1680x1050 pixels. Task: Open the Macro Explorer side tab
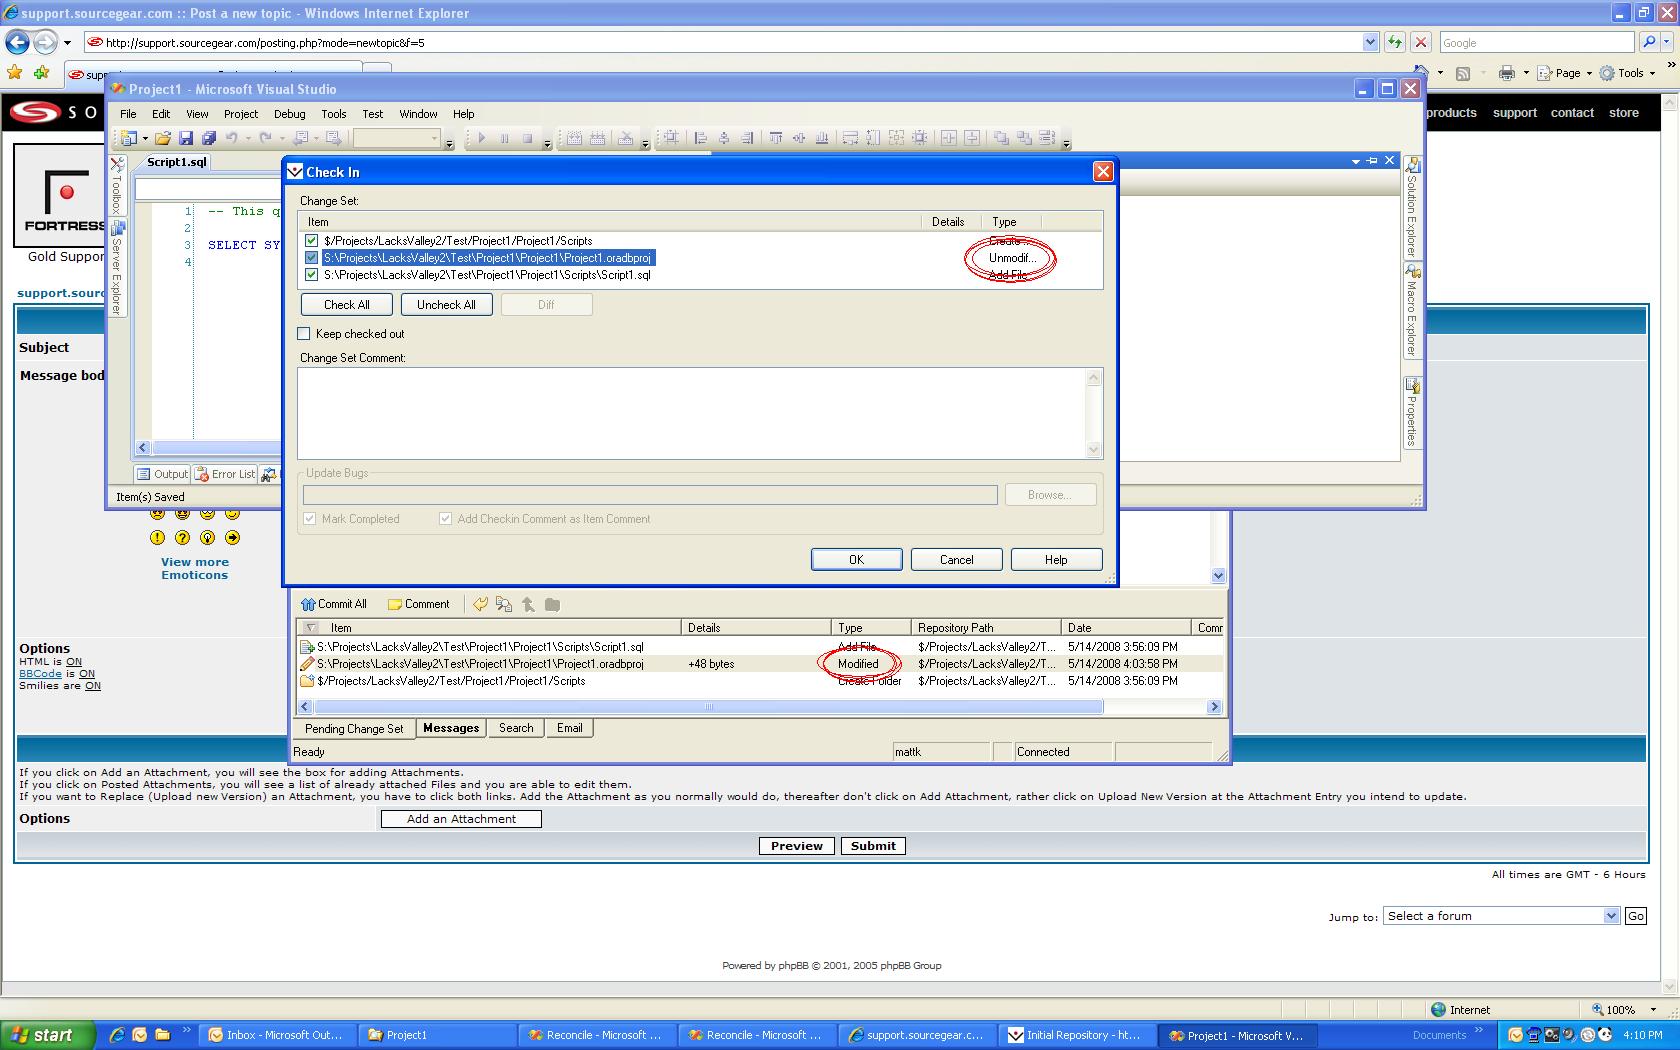click(1412, 312)
